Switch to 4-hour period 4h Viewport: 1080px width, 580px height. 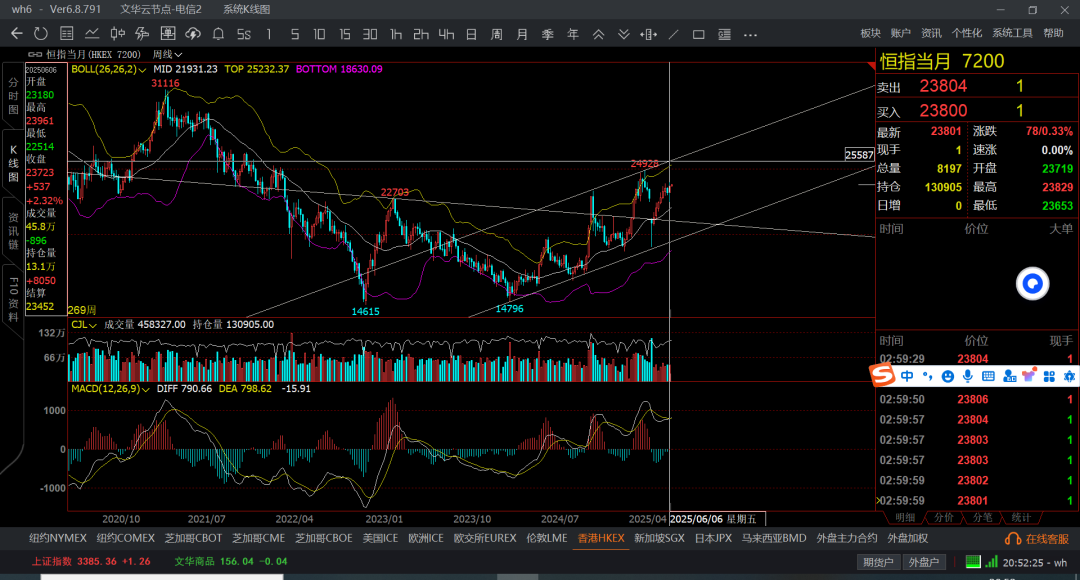pos(446,34)
